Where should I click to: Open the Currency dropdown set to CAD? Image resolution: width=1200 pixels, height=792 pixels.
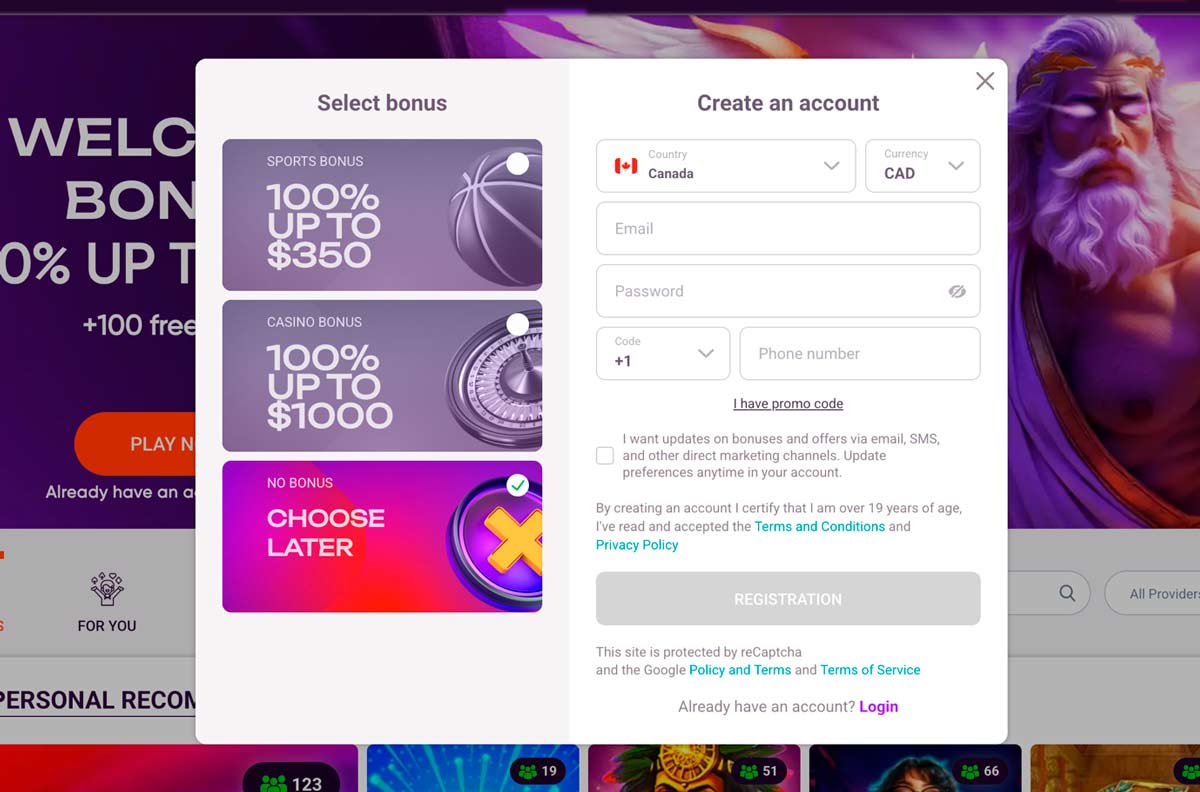click(x=922, y=166)
